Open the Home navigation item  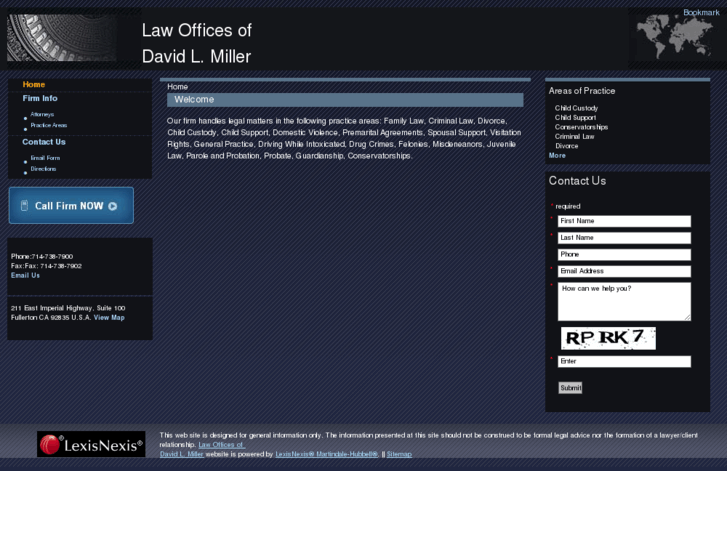[34, 84]
